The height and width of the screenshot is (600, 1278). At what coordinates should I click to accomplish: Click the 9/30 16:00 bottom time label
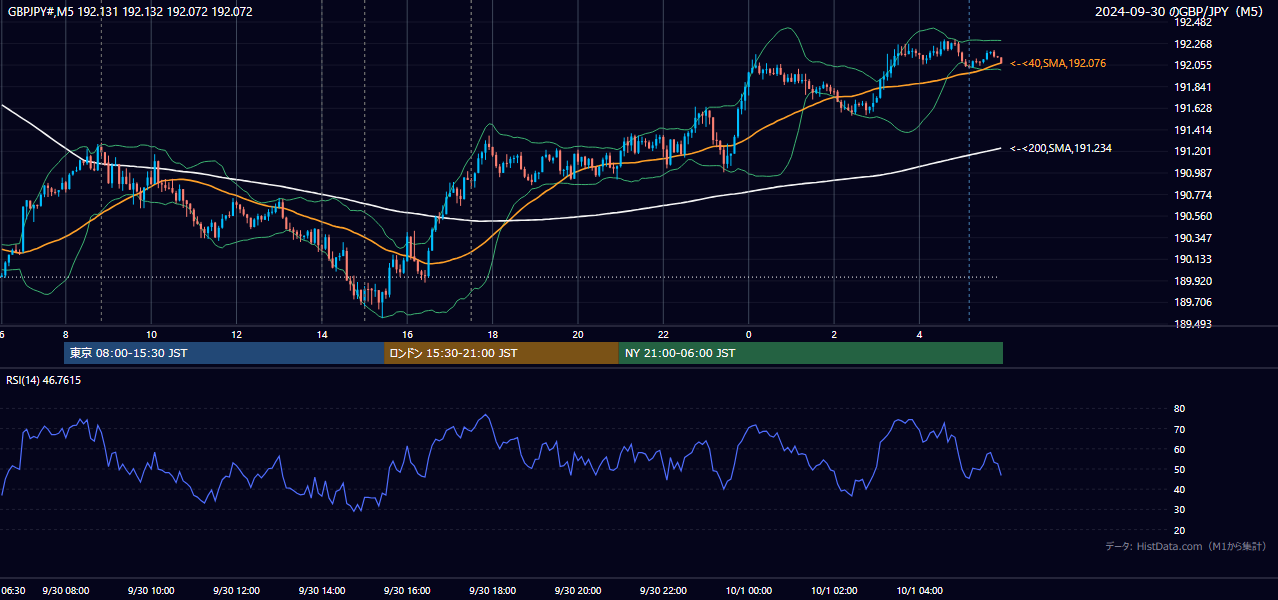coord(407,590)
